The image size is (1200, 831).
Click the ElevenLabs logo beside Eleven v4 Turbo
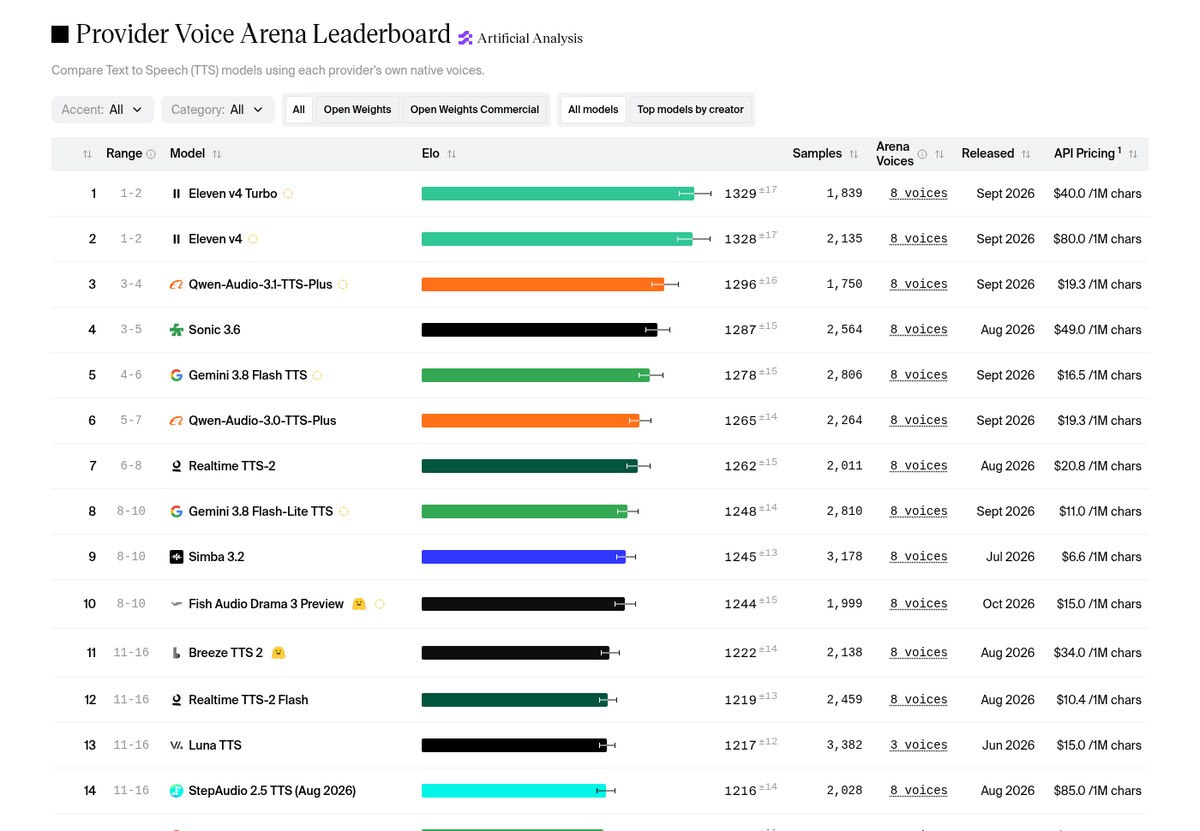pos(177,194)
